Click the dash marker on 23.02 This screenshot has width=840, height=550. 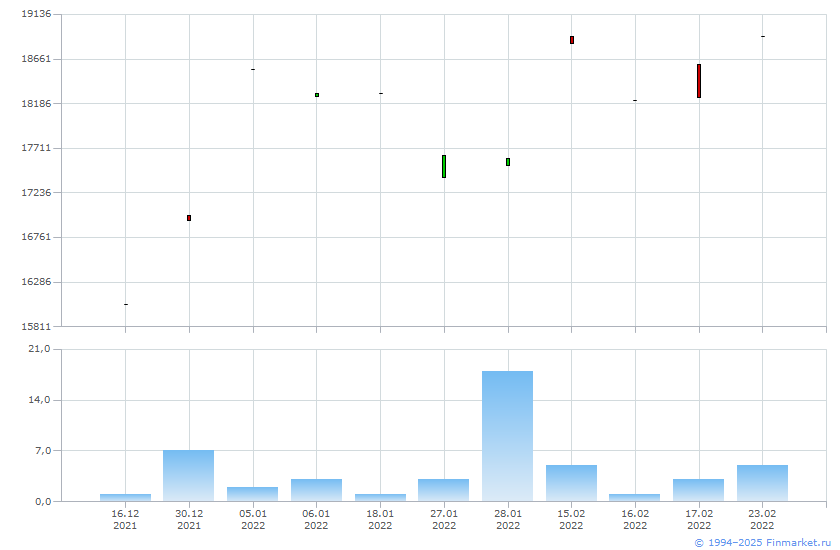[763, 36]
